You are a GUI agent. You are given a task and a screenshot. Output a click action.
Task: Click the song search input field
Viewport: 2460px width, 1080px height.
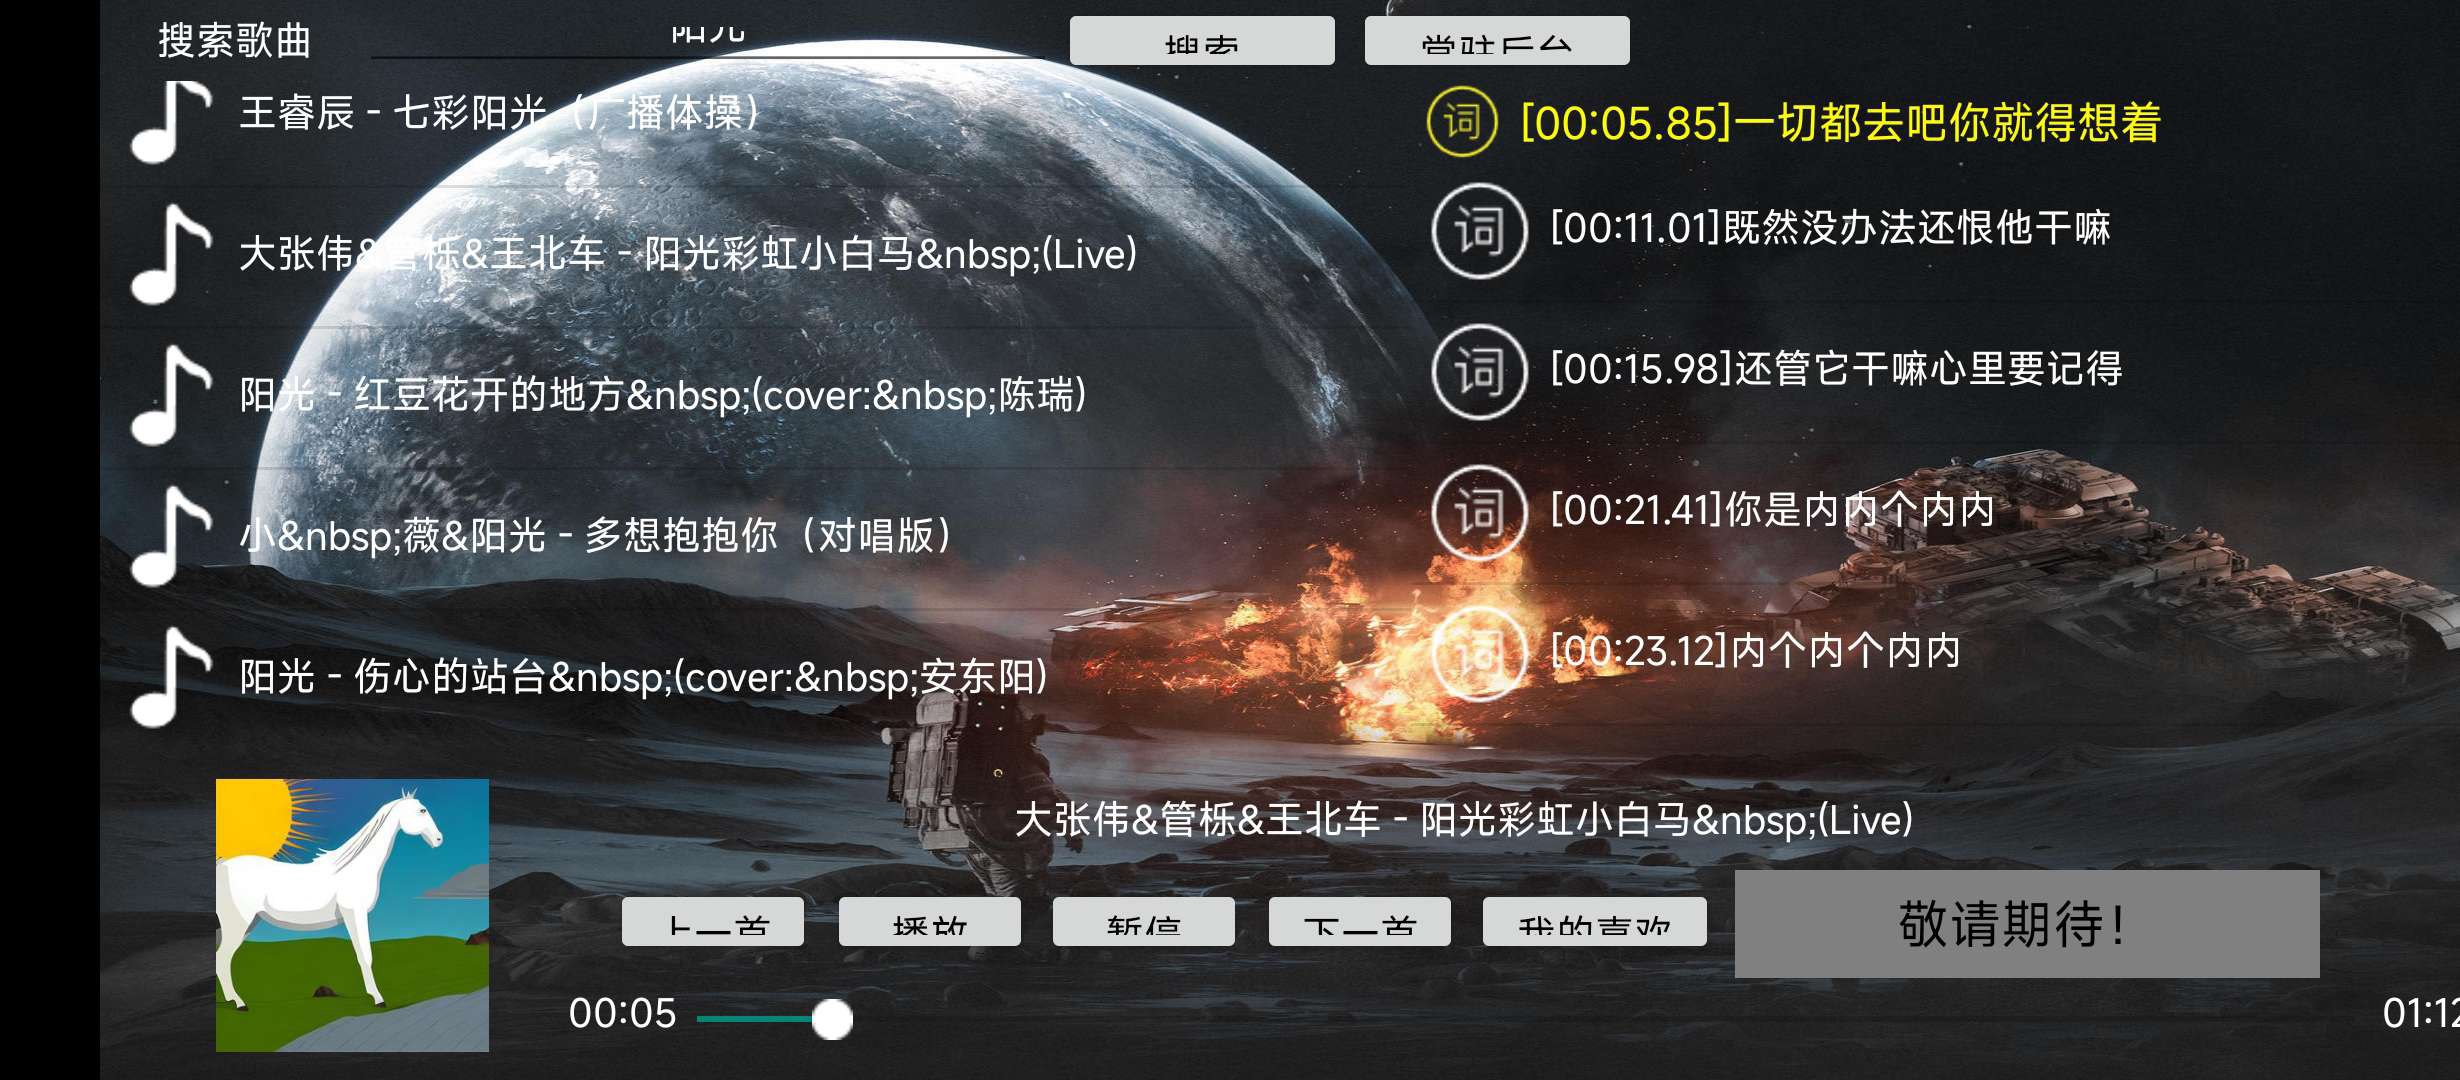point(708,38)
